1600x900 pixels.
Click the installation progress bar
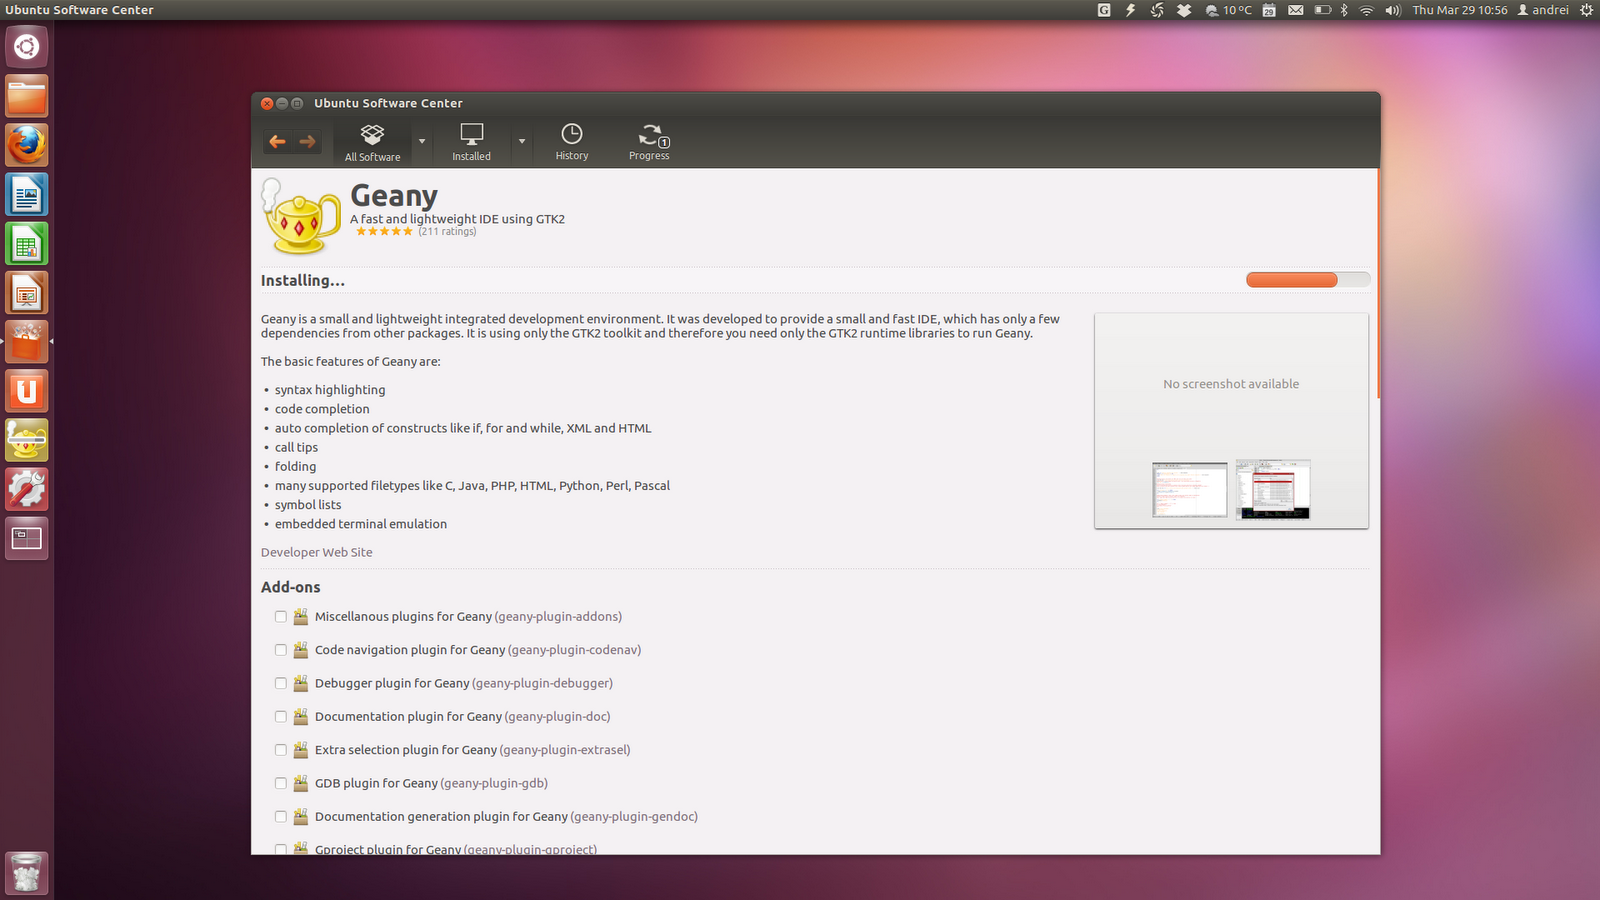[x=1308, y=280]
